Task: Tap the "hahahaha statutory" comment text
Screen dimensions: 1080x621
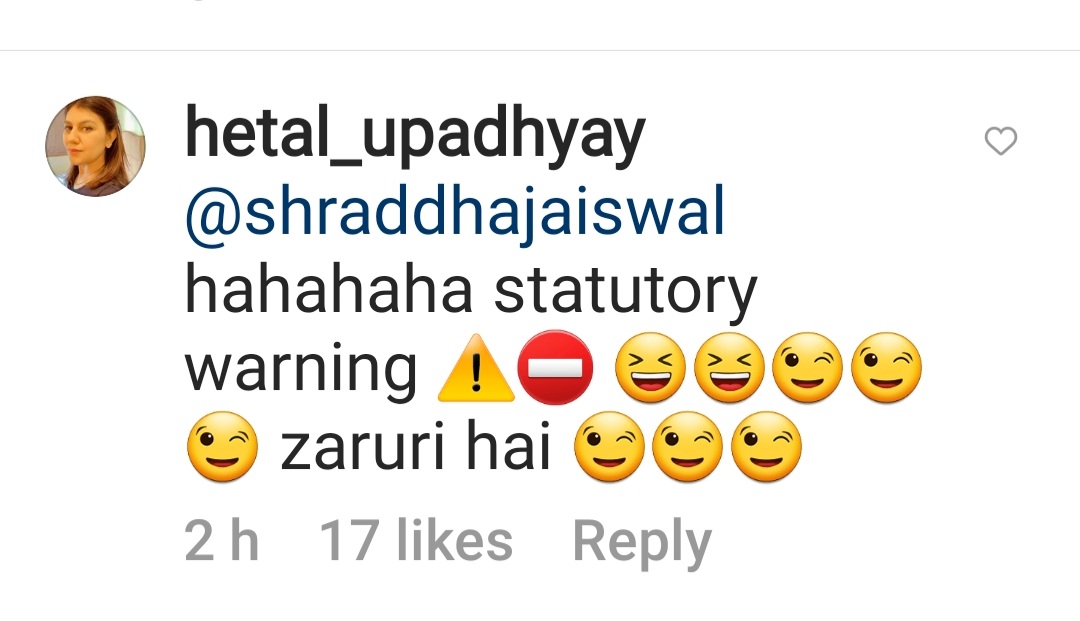Action: 471,292
